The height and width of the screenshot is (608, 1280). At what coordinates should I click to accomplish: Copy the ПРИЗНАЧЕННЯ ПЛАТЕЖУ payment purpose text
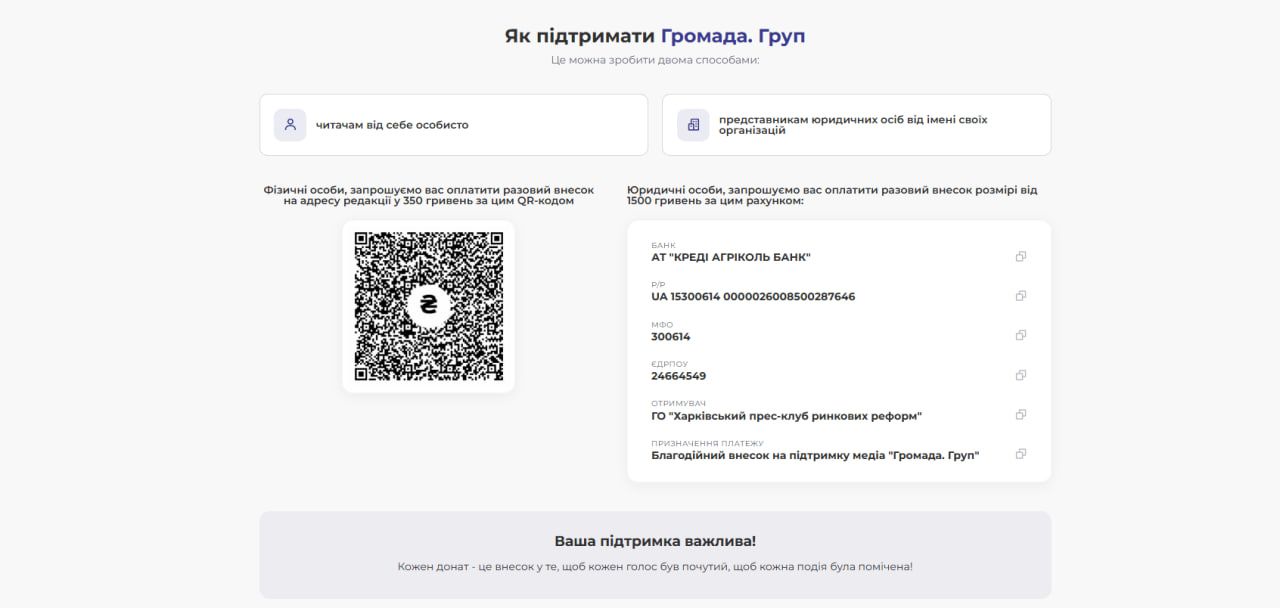coord(1021,454)
